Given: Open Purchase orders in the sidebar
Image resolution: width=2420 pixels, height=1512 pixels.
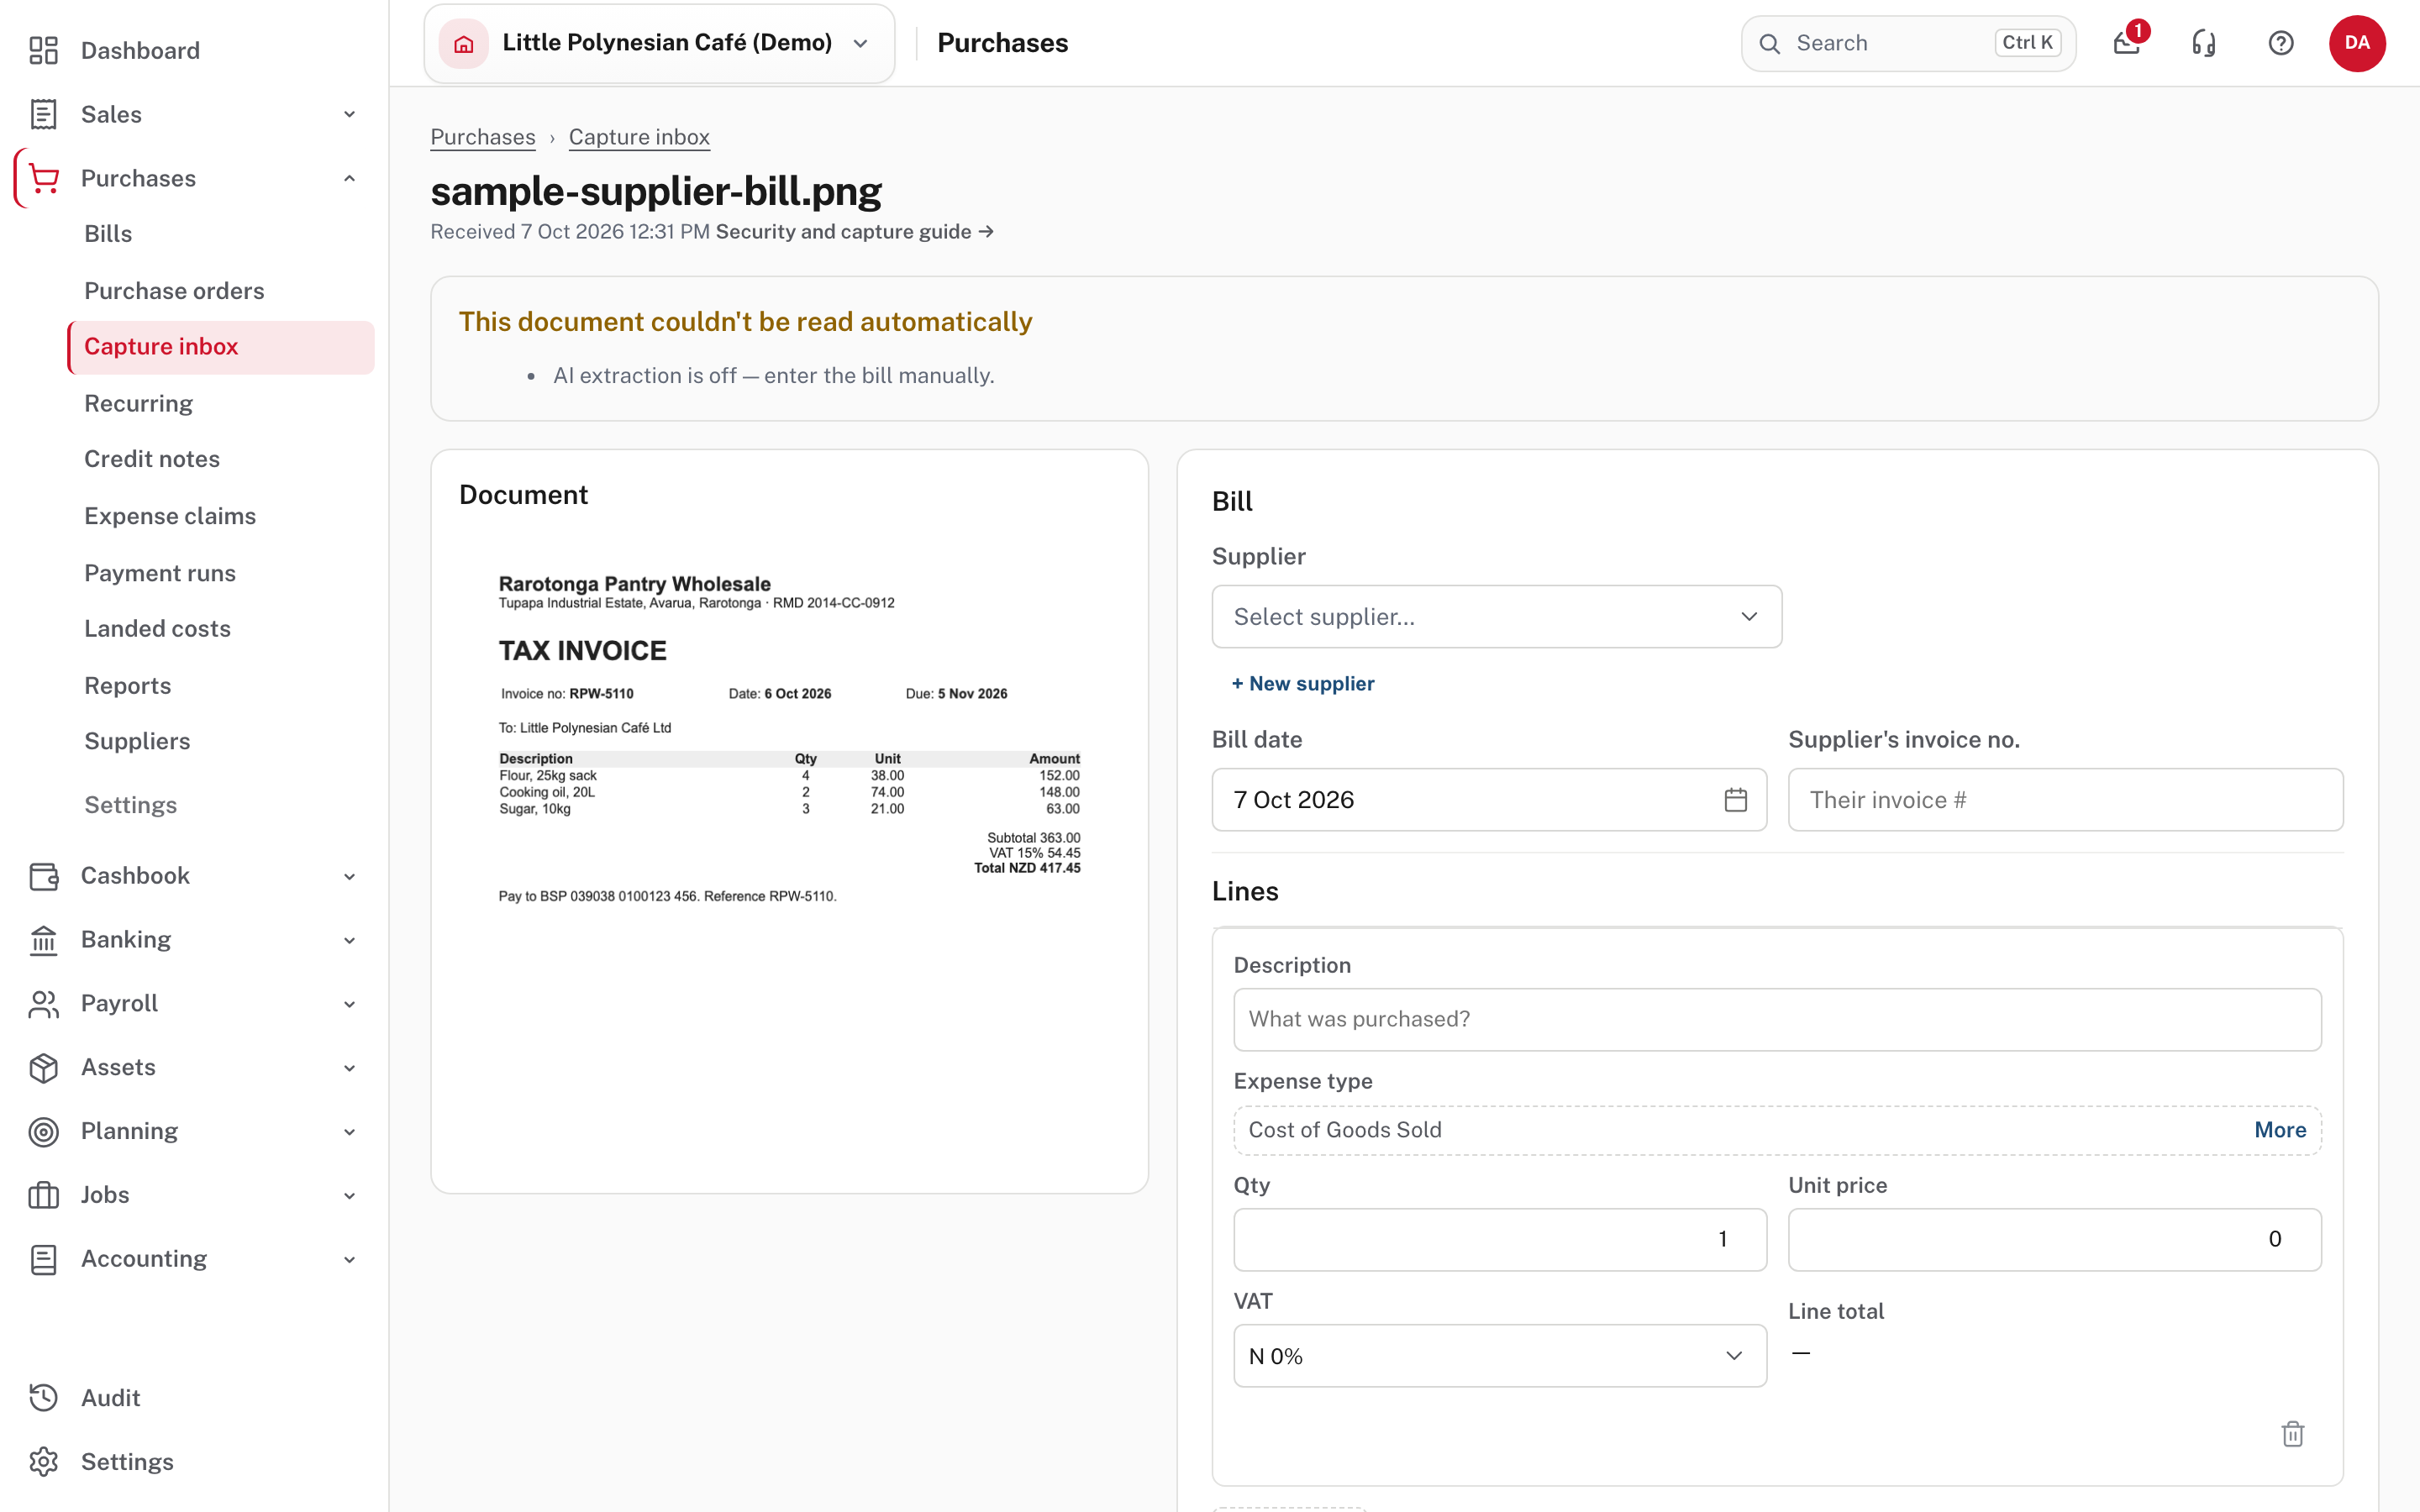Looking at the screenshot, I should point(174,291).
